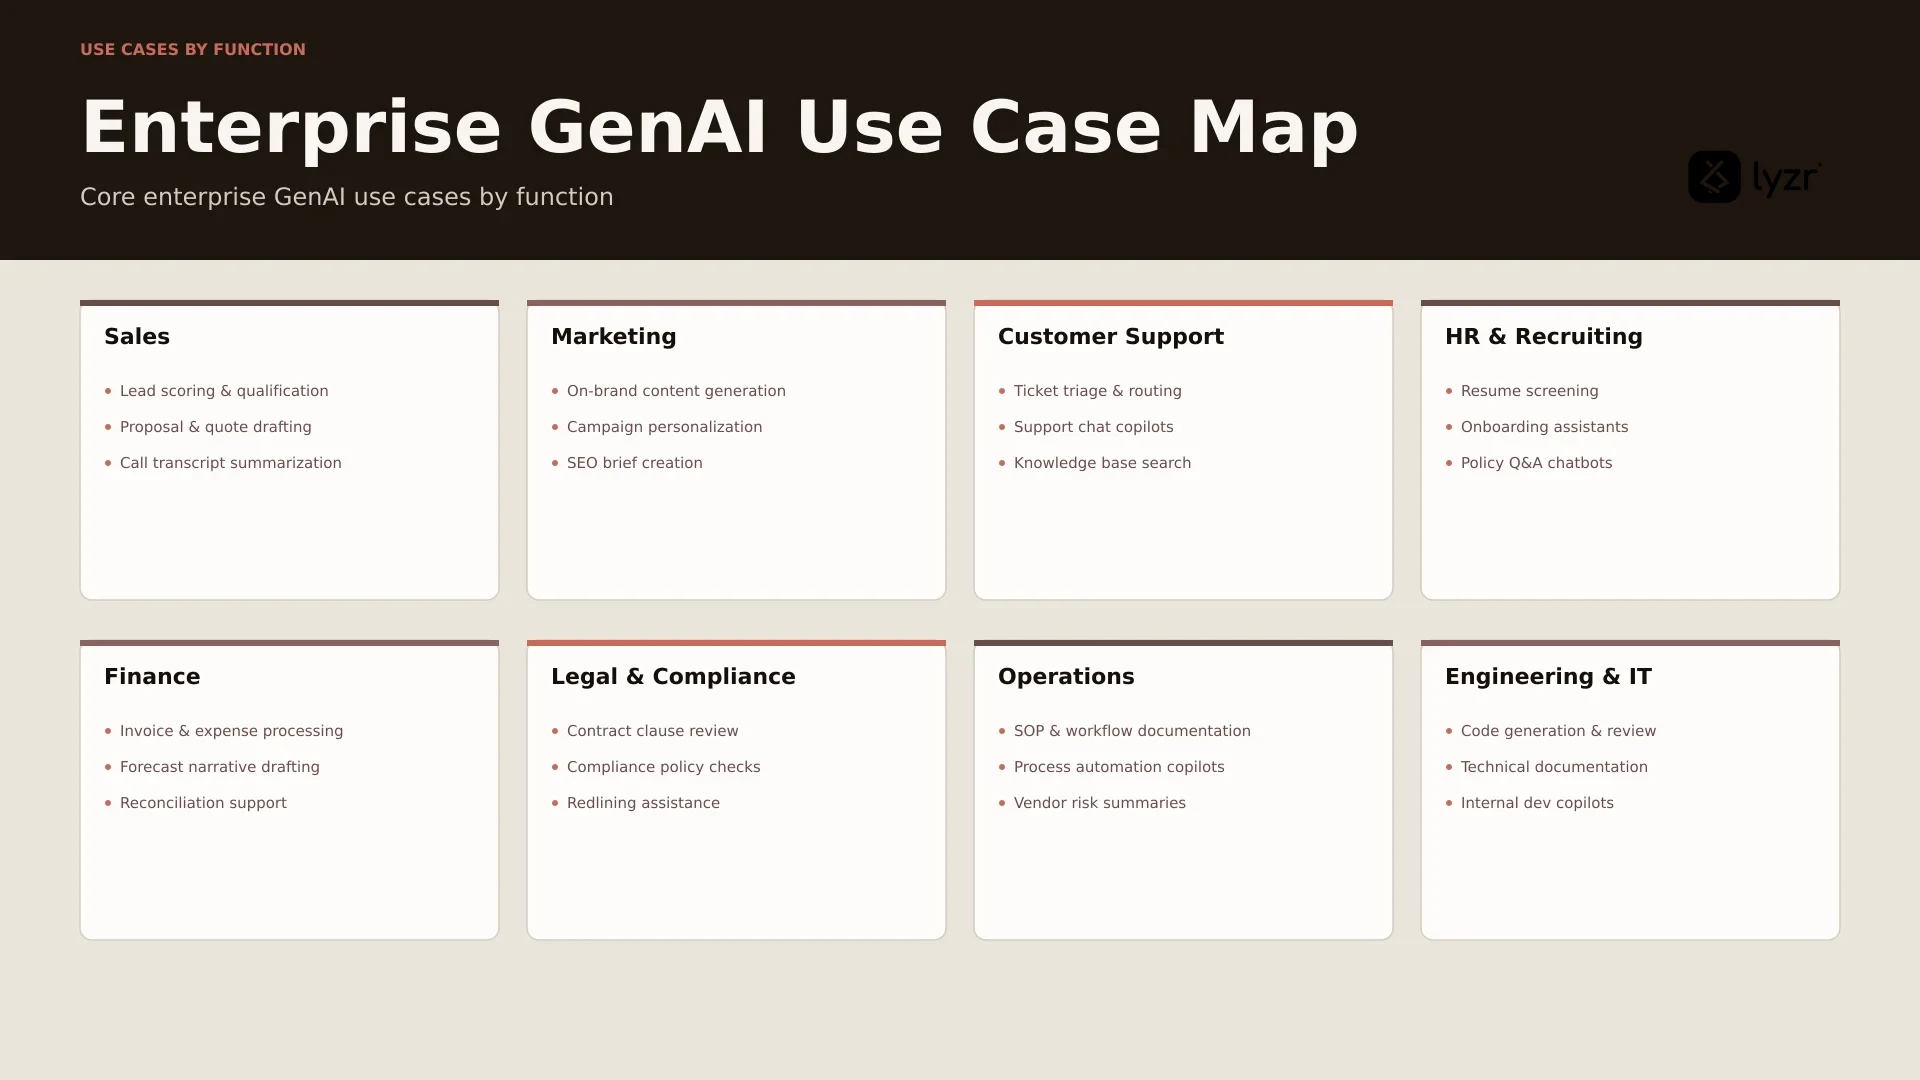Image resolution: width=1920 pixels, height=1080 pixels.
Task: Select 'Policy Q&A chatbots' line
Action: 1537,463
